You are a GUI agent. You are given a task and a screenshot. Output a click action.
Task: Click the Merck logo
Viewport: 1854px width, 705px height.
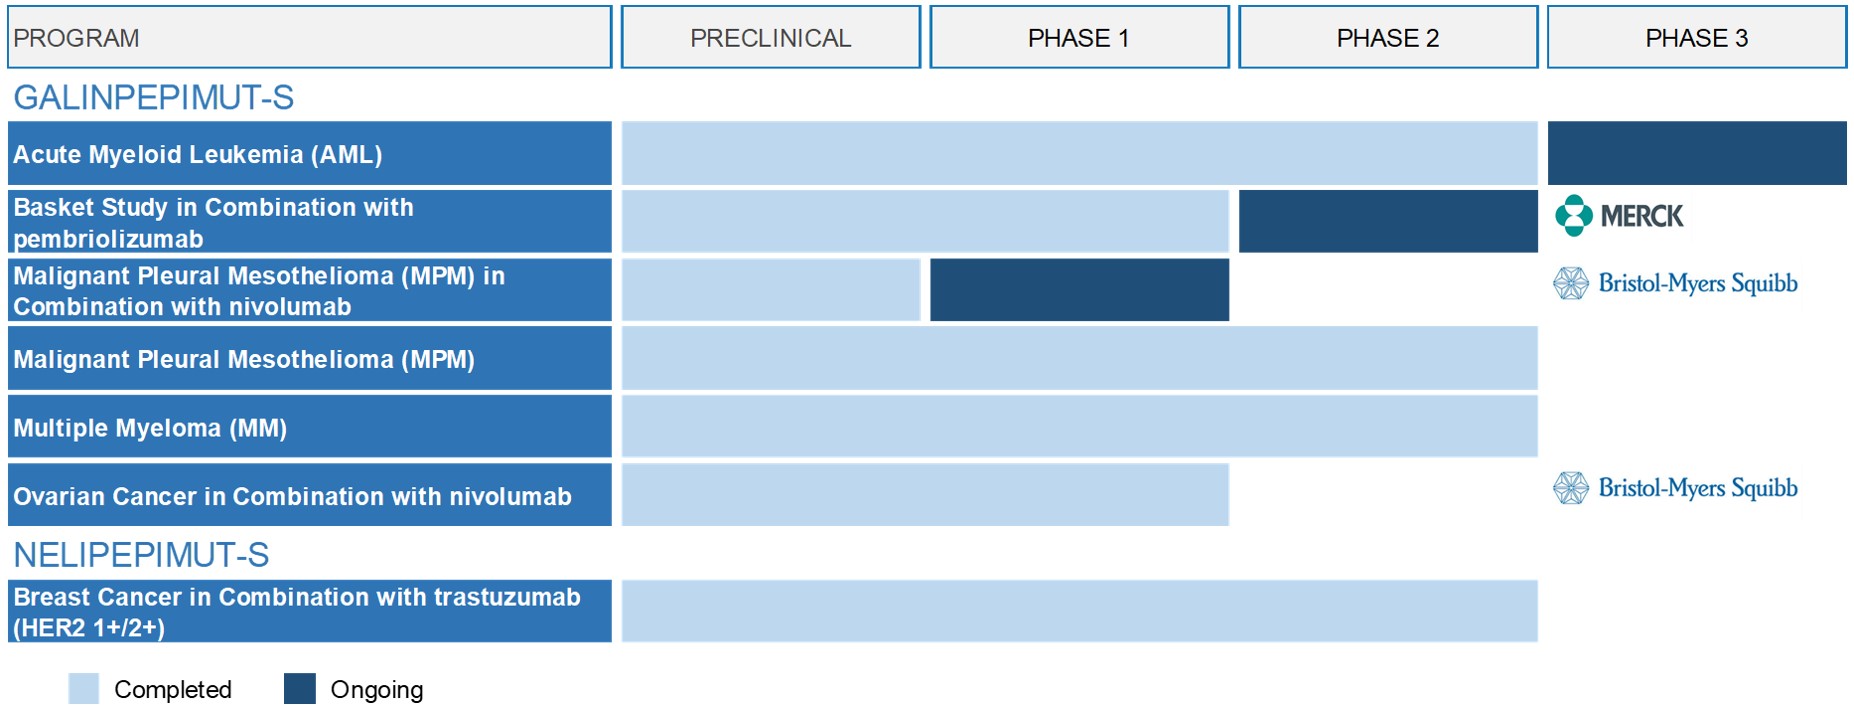pos(1619,216)
